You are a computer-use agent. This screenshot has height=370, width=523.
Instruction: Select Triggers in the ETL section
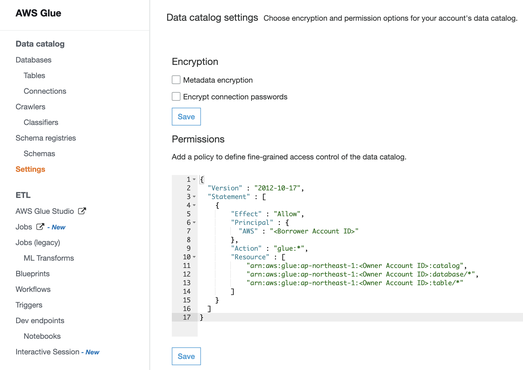29,305
